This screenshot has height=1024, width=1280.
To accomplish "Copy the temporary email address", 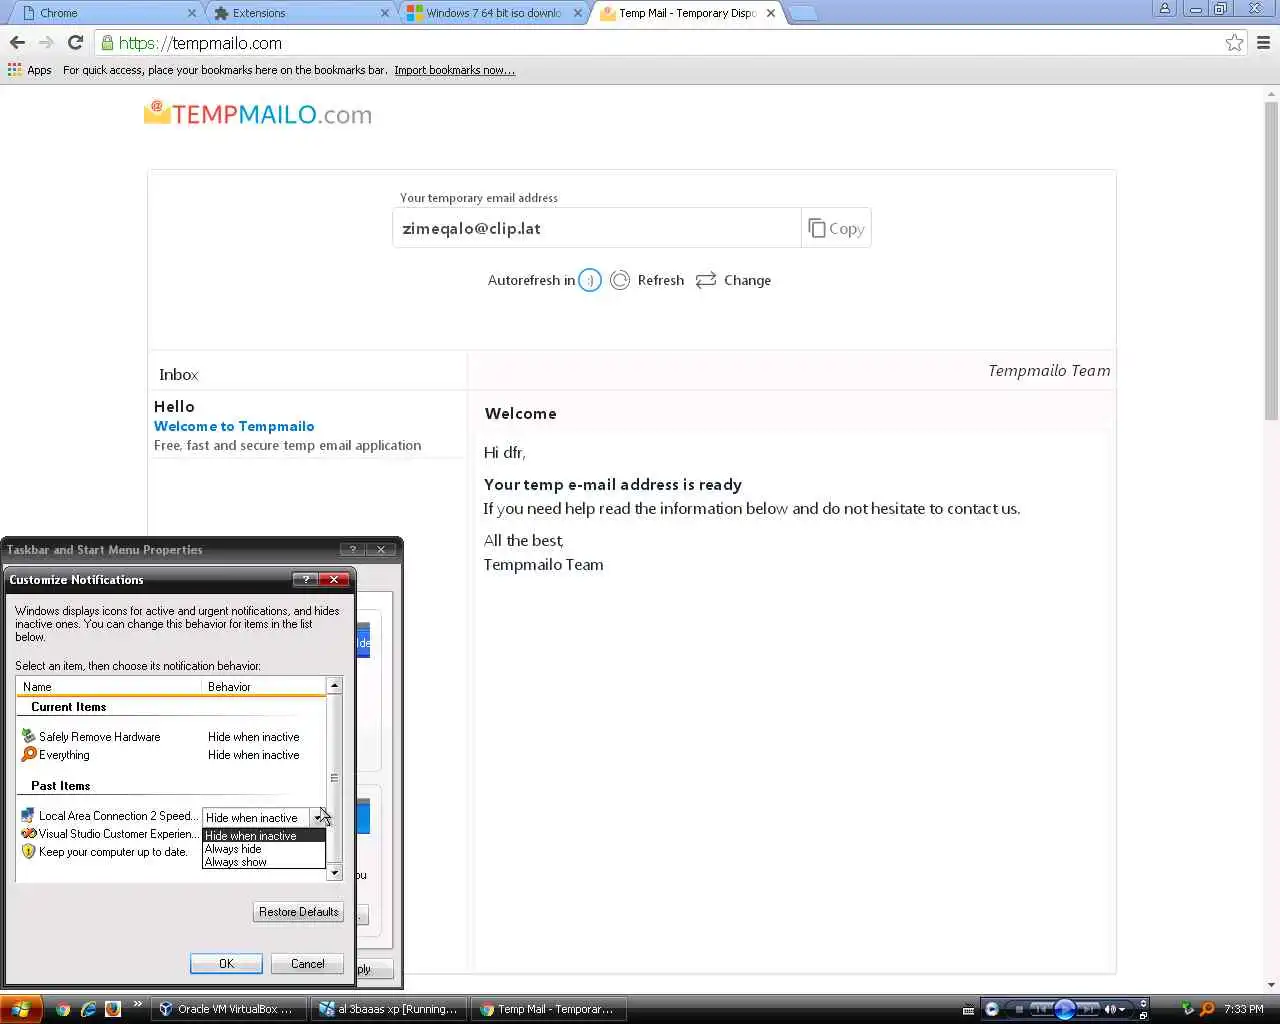I will point(836,228).
